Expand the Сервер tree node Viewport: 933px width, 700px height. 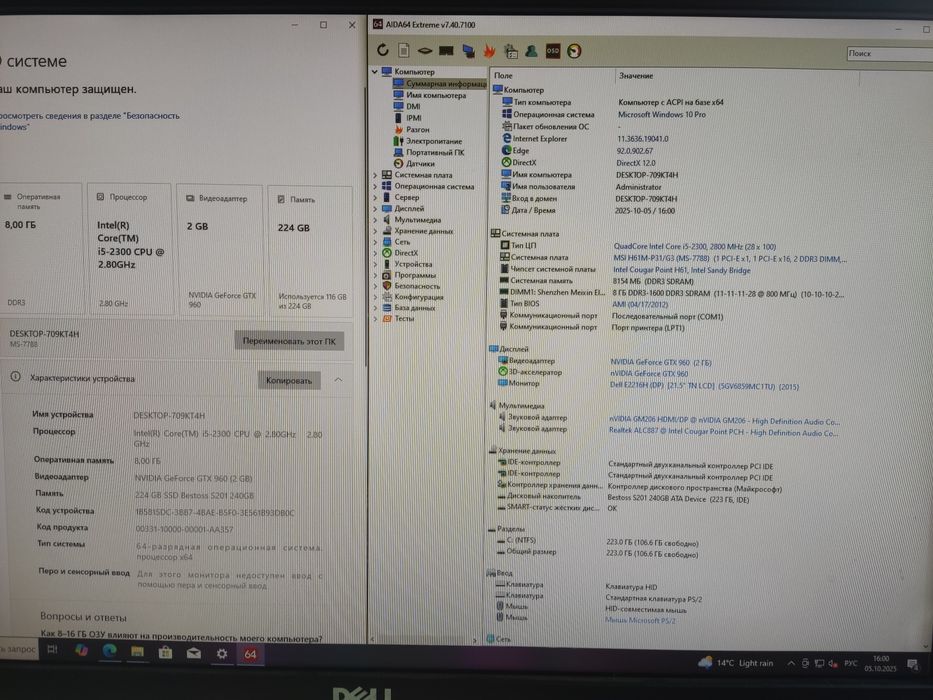(375, 197)
